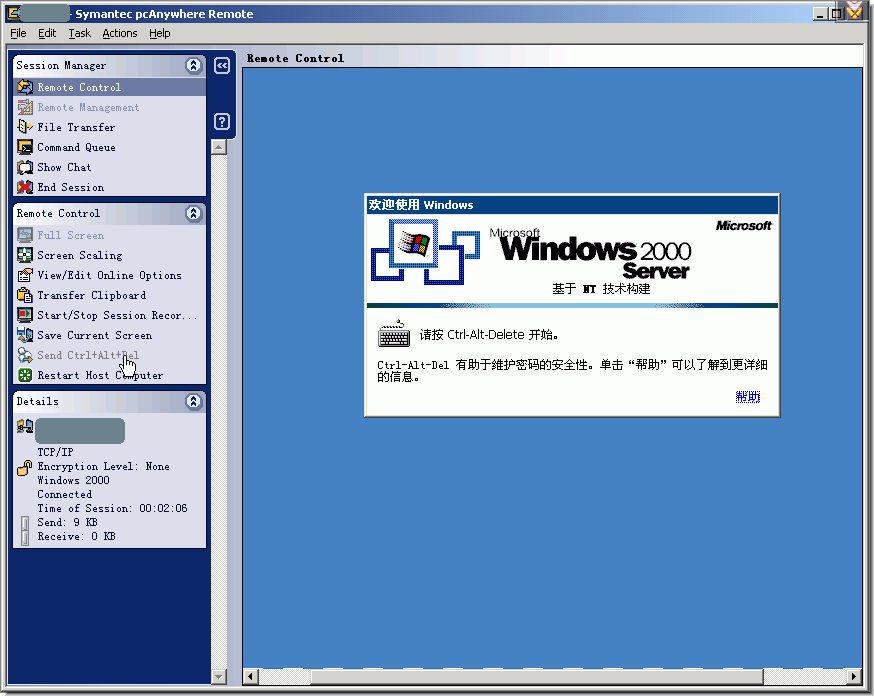
Task: Start/Stop Session Recording
Action: 117,315
